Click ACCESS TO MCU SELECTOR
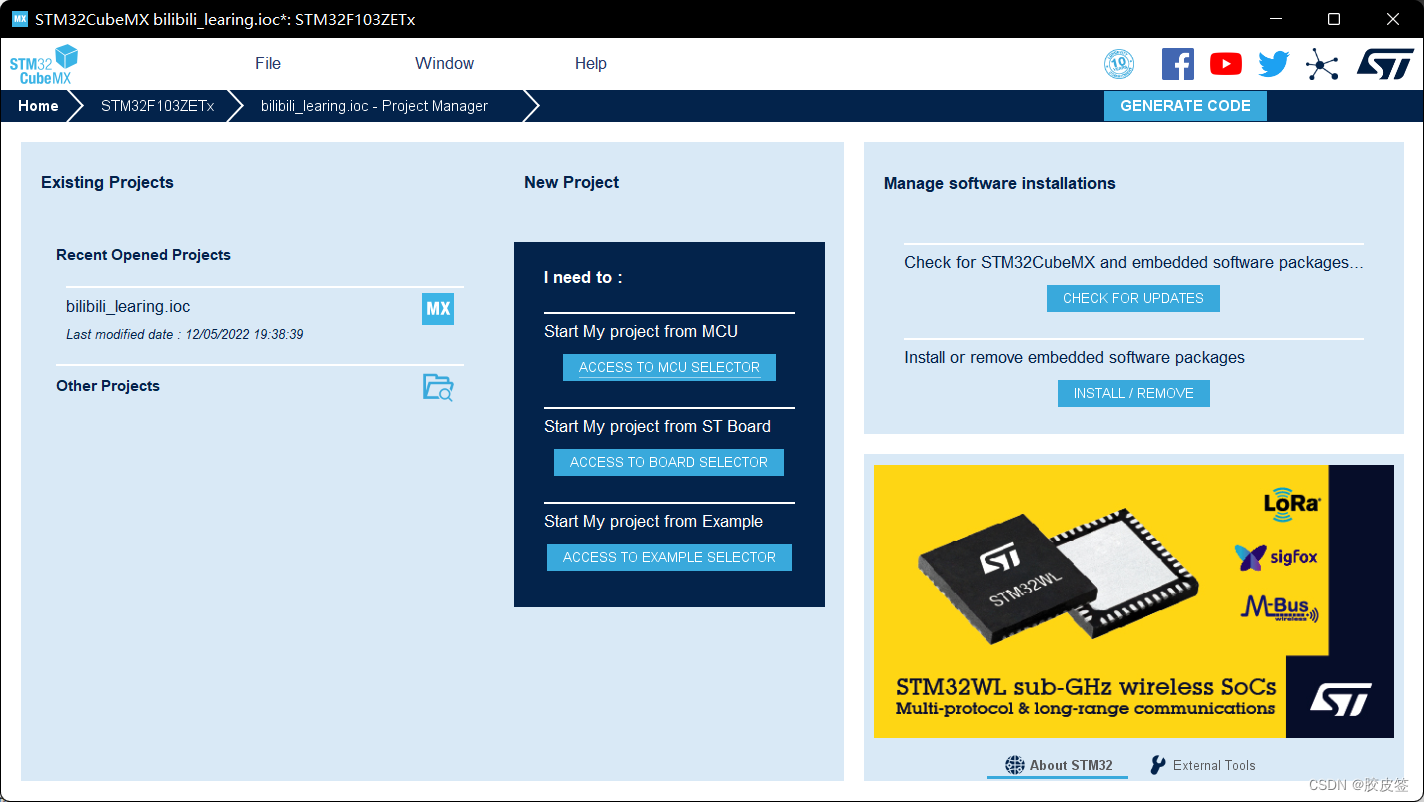The image size is (1424, 802). [669, 367]
